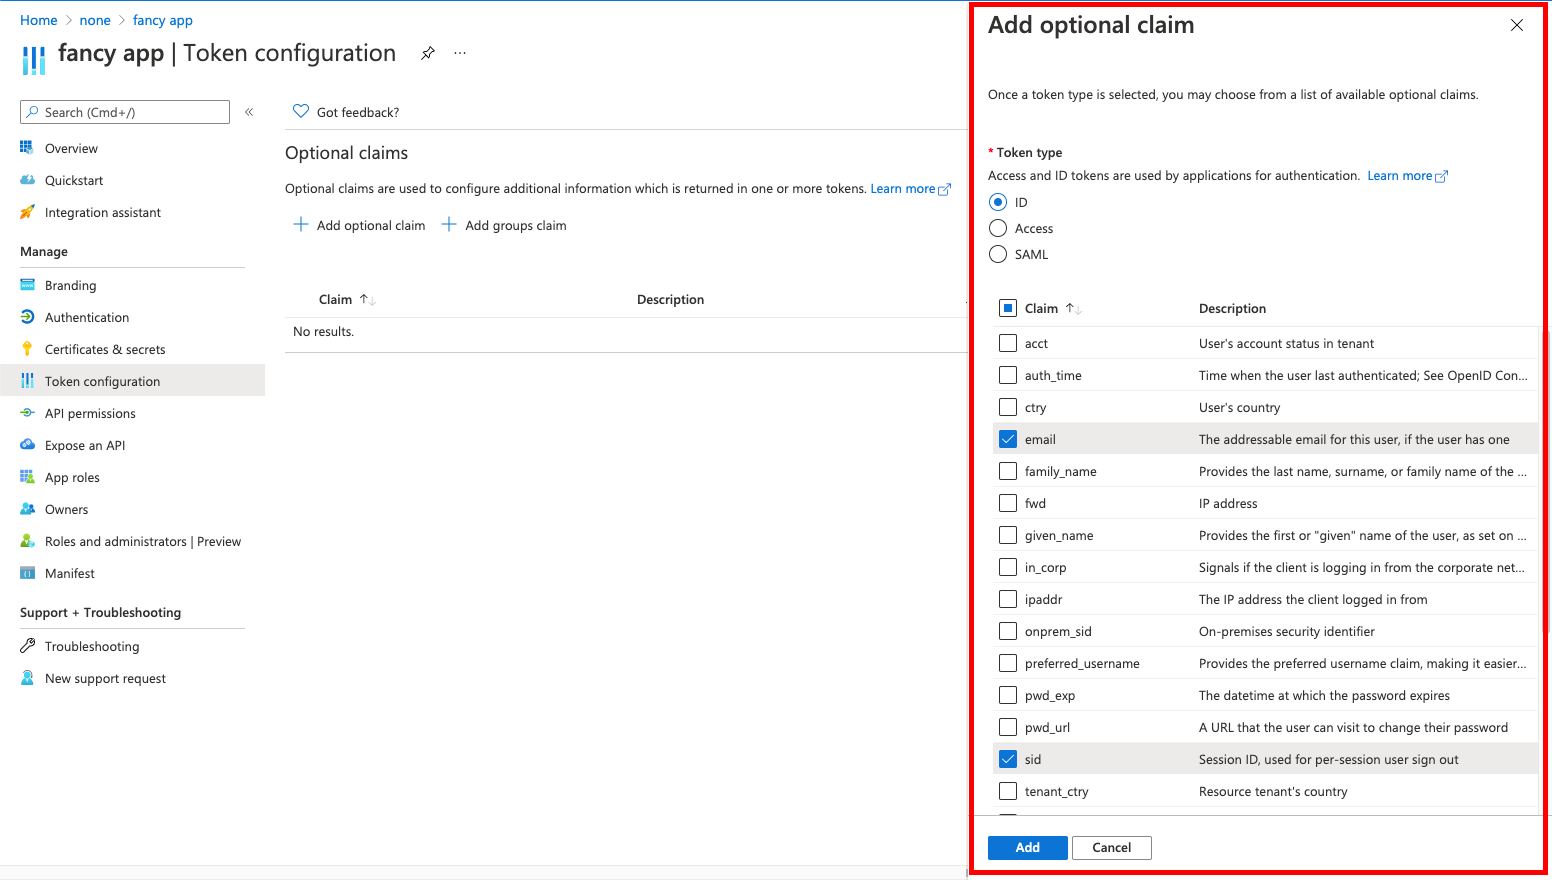This screenshot has width=1552, height=880.
Task: Uncheck the email claim
Action: click(x=1007, y=439)
